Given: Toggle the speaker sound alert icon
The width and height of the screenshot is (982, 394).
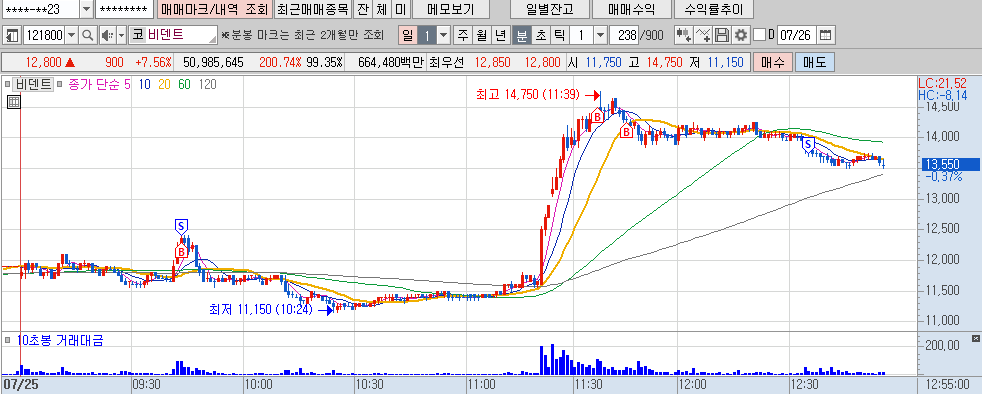Looking at the screenshot, I should [x=107, y=35].
